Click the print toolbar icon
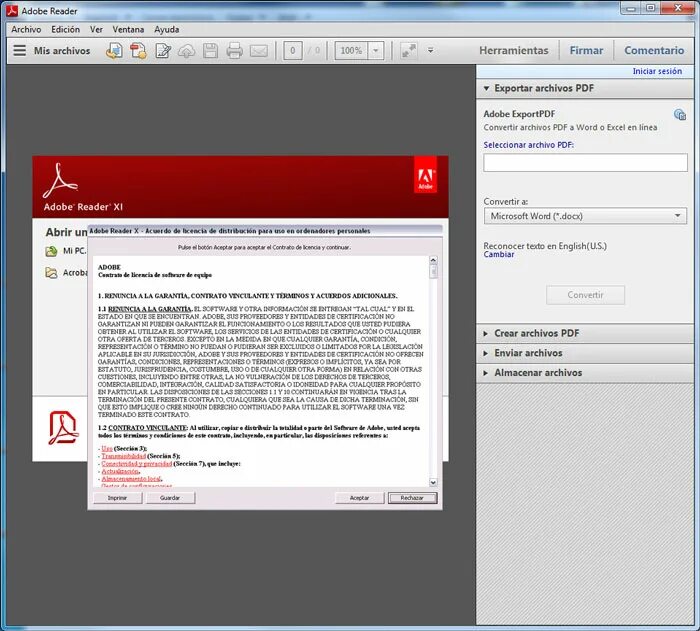Image resolution: width=700 pixels, height=631 pixels. coord(234,50)
